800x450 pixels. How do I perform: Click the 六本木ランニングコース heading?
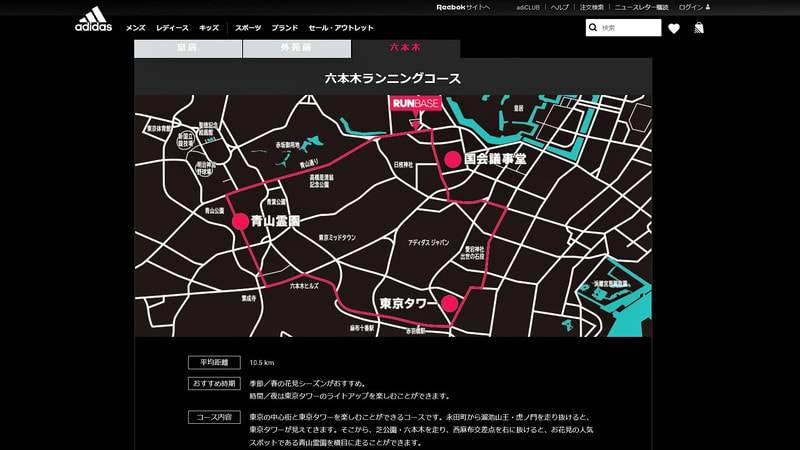tap(393, 78)
